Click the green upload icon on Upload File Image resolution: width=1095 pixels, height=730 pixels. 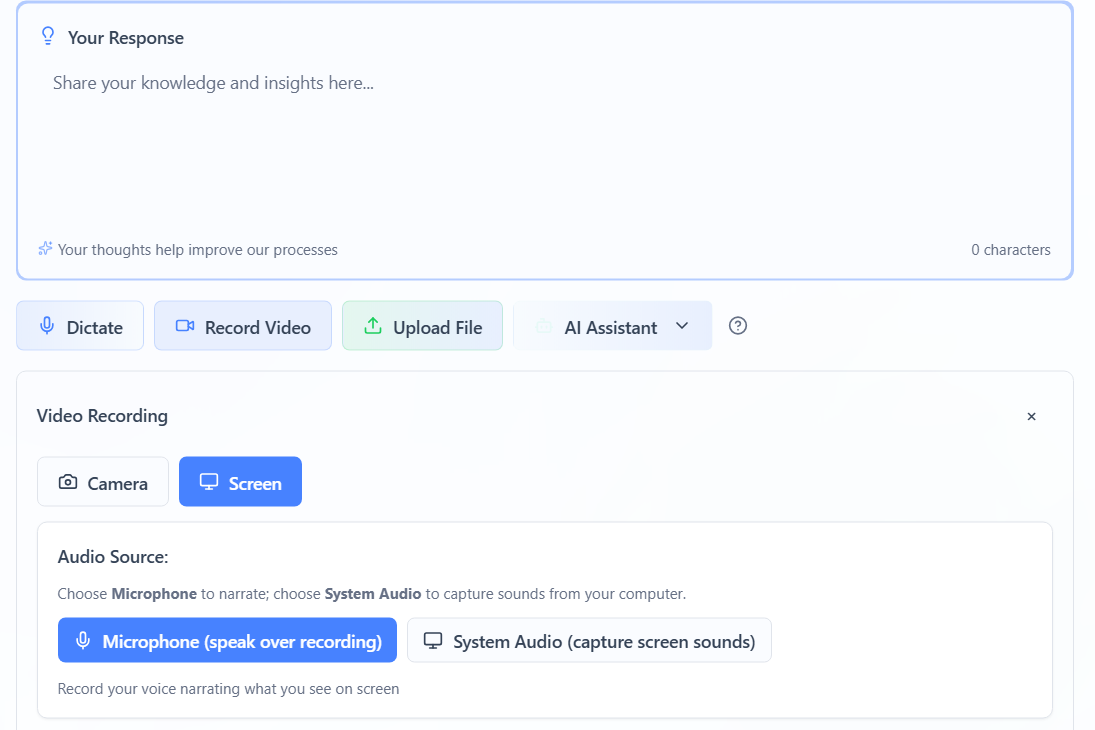(x=374, y=325)
